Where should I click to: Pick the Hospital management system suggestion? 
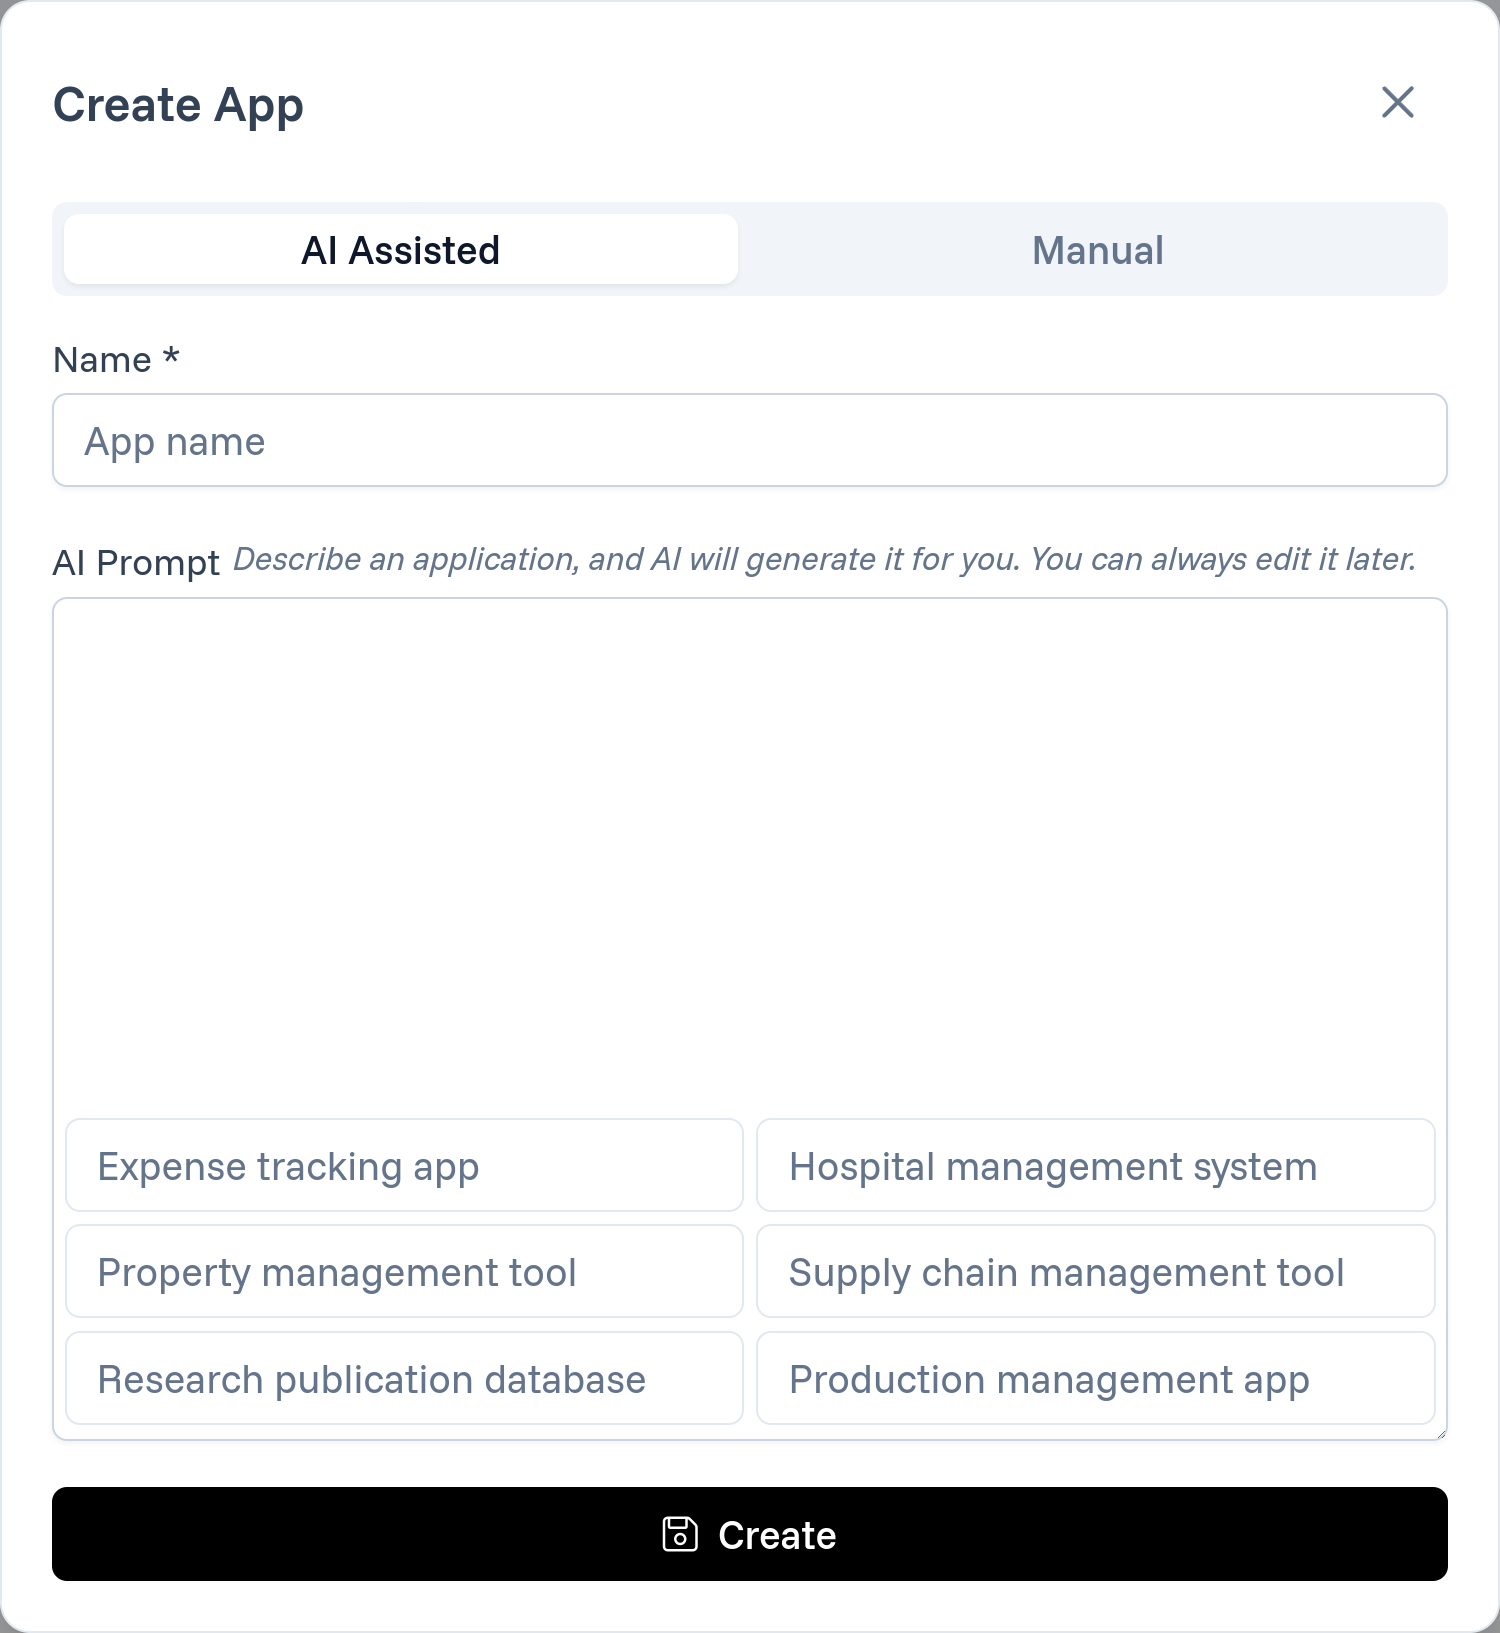1096,1166
